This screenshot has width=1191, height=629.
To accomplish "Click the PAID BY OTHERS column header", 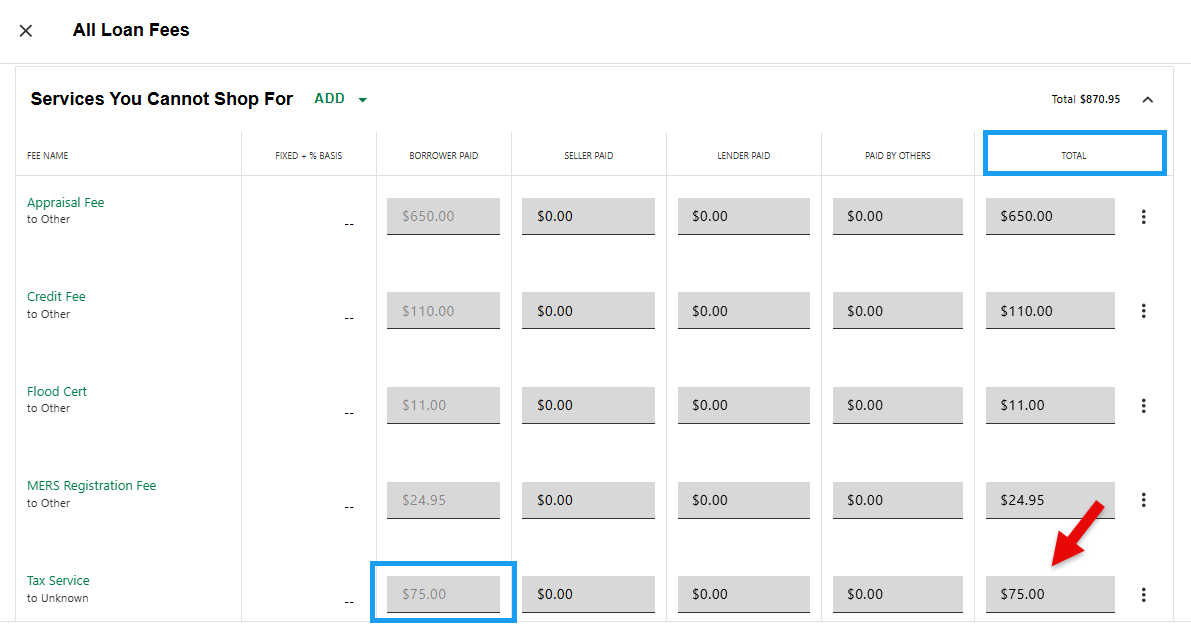I will [x=897, y=156].
